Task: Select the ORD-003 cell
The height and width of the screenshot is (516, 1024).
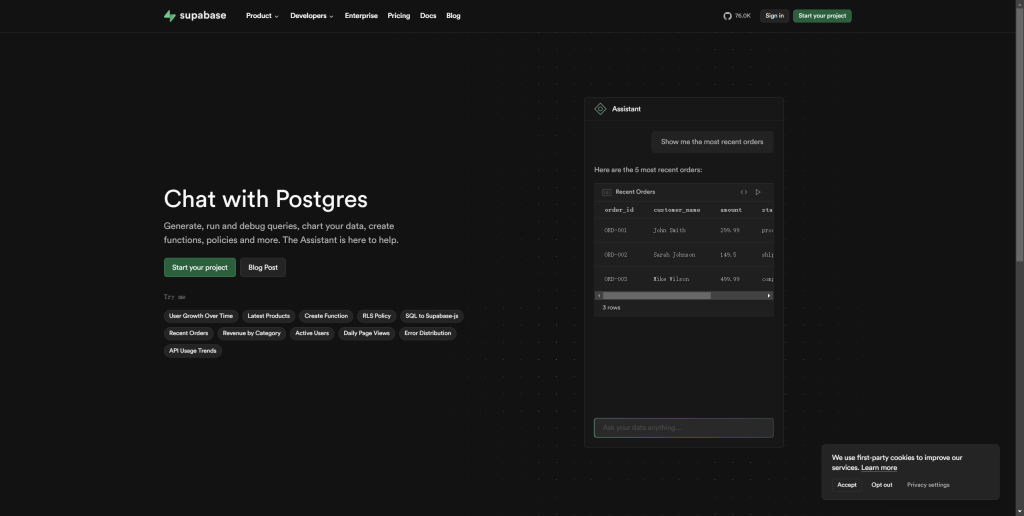Action: point(615,279)
